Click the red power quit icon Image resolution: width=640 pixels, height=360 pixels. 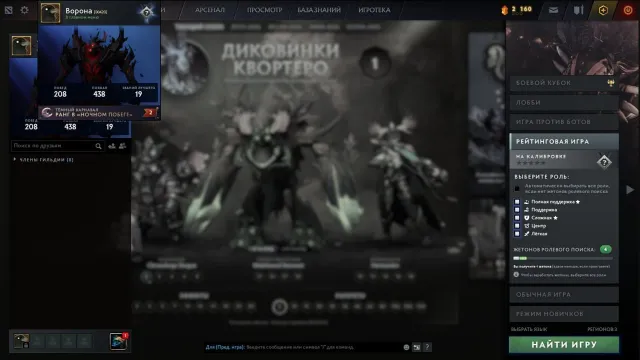pos(628,10)
